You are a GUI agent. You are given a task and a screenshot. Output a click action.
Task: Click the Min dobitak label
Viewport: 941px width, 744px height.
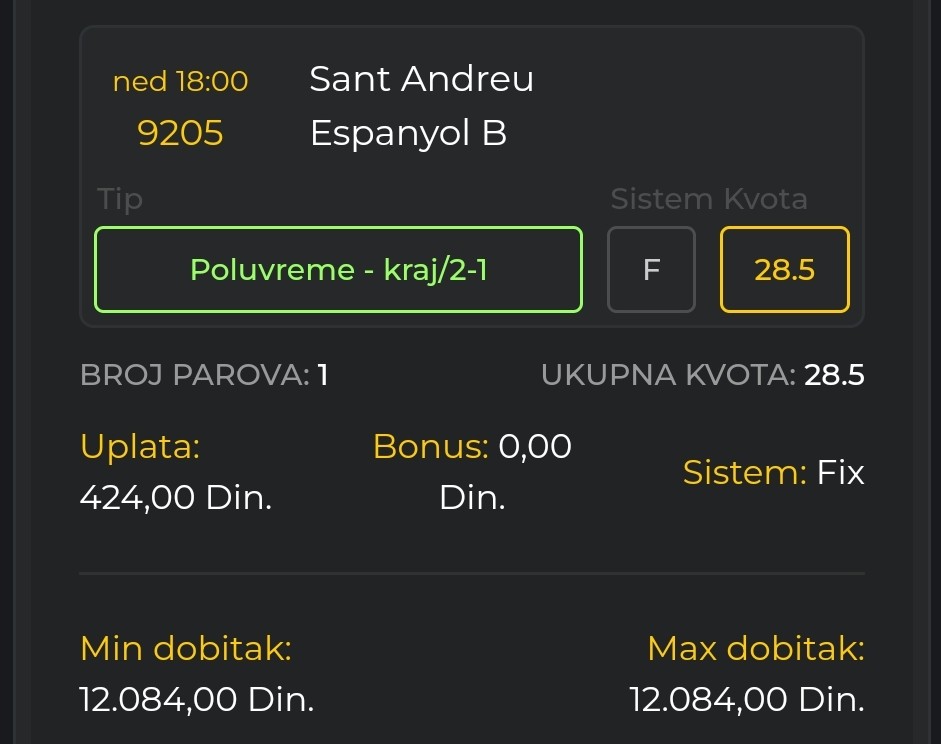coord(185,649)
